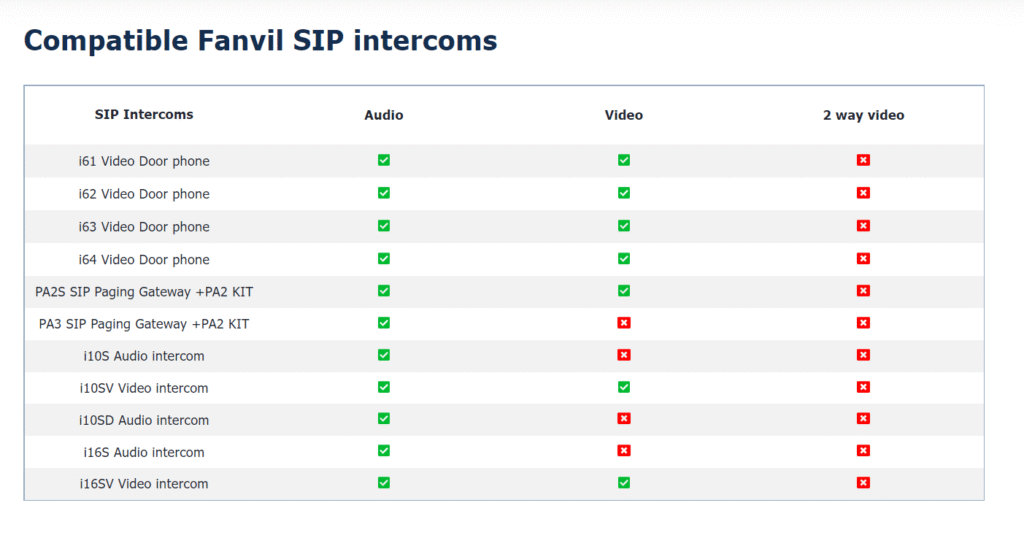Viewport: 1024px width, 538px height.
Task: Select the 'i10SD Audio intercom' row label
Action: click(x=144, y=420)
